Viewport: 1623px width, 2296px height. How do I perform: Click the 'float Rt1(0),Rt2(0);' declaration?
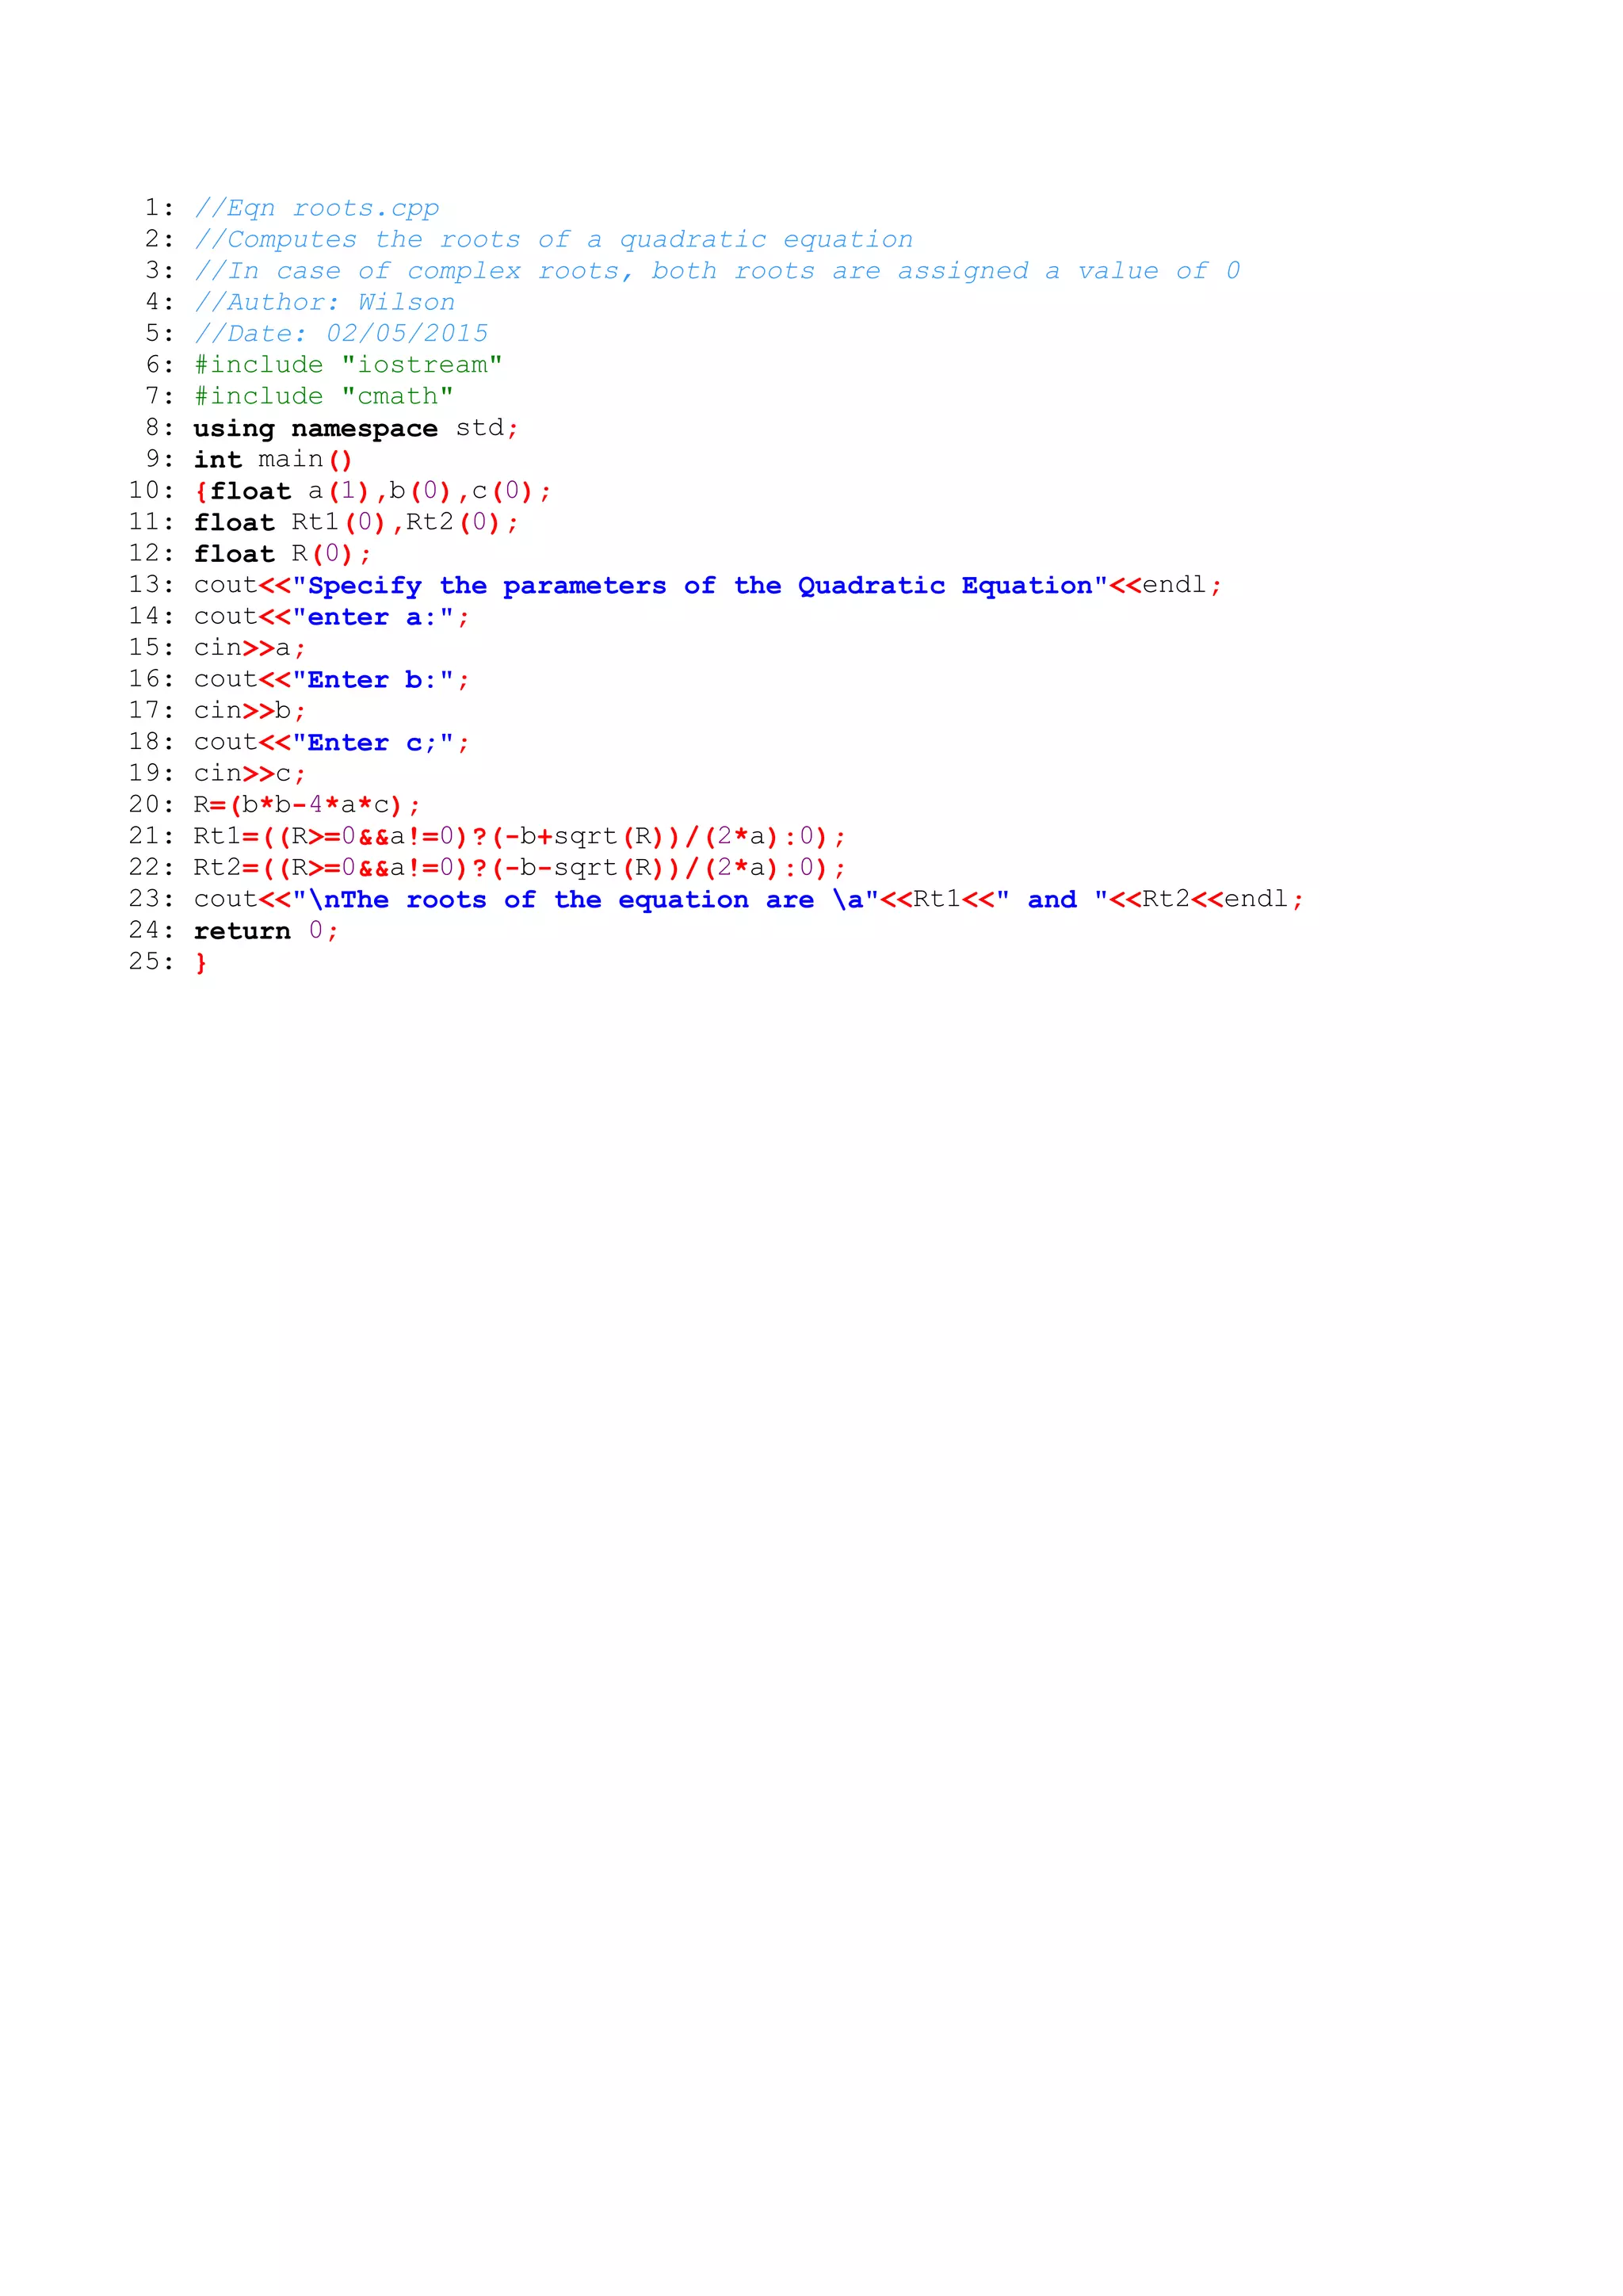(355, 522)
